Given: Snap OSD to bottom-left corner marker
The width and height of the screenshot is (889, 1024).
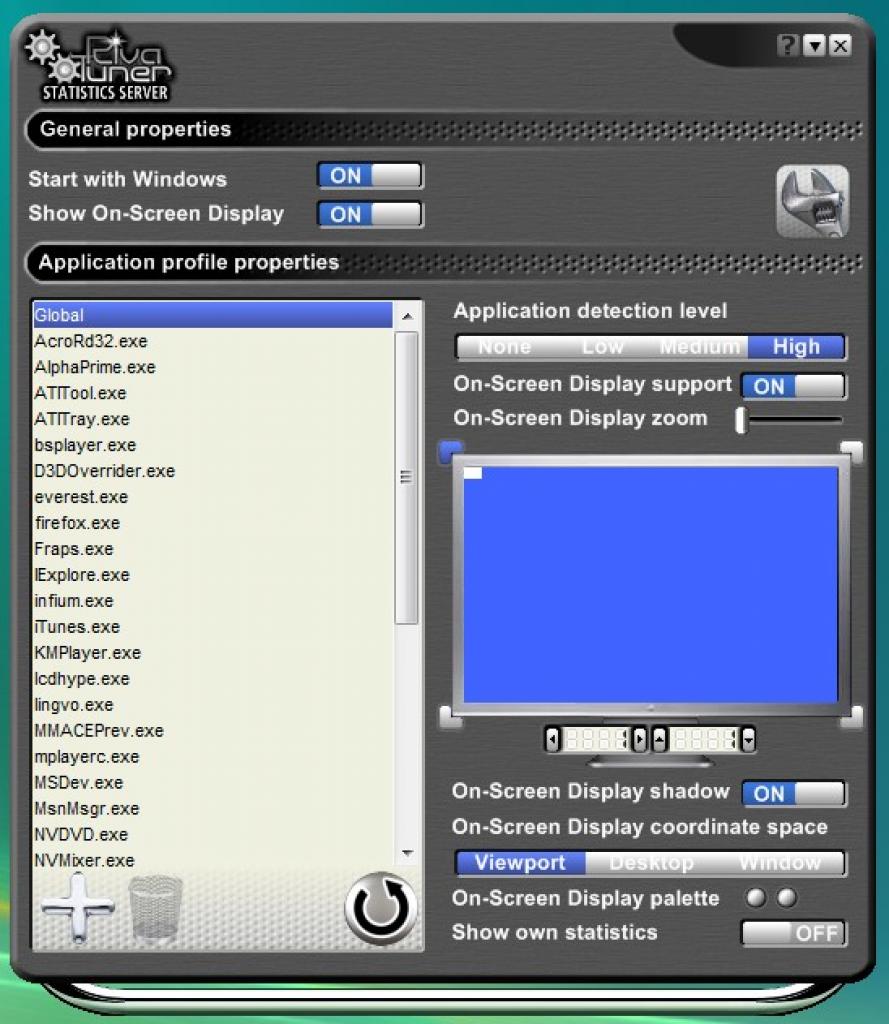Looking at the screenshot, I should pos(451,717).
